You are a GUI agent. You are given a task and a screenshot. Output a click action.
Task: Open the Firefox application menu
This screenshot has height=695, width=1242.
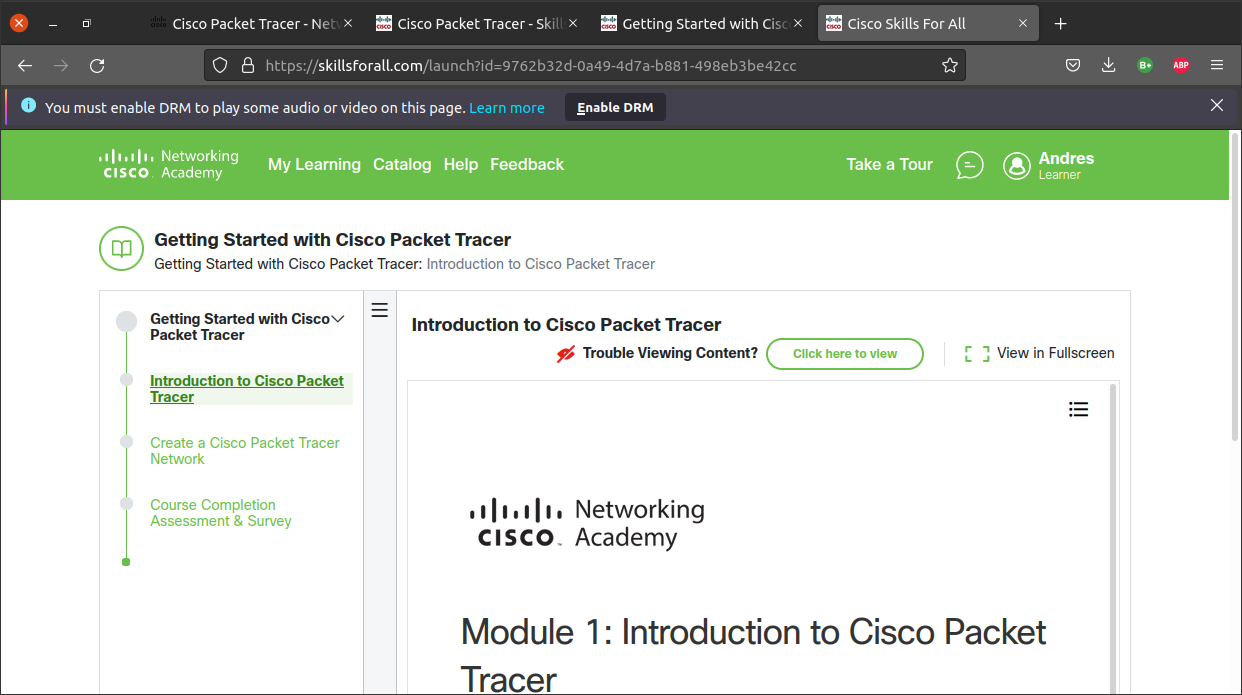click(1217, 66)
